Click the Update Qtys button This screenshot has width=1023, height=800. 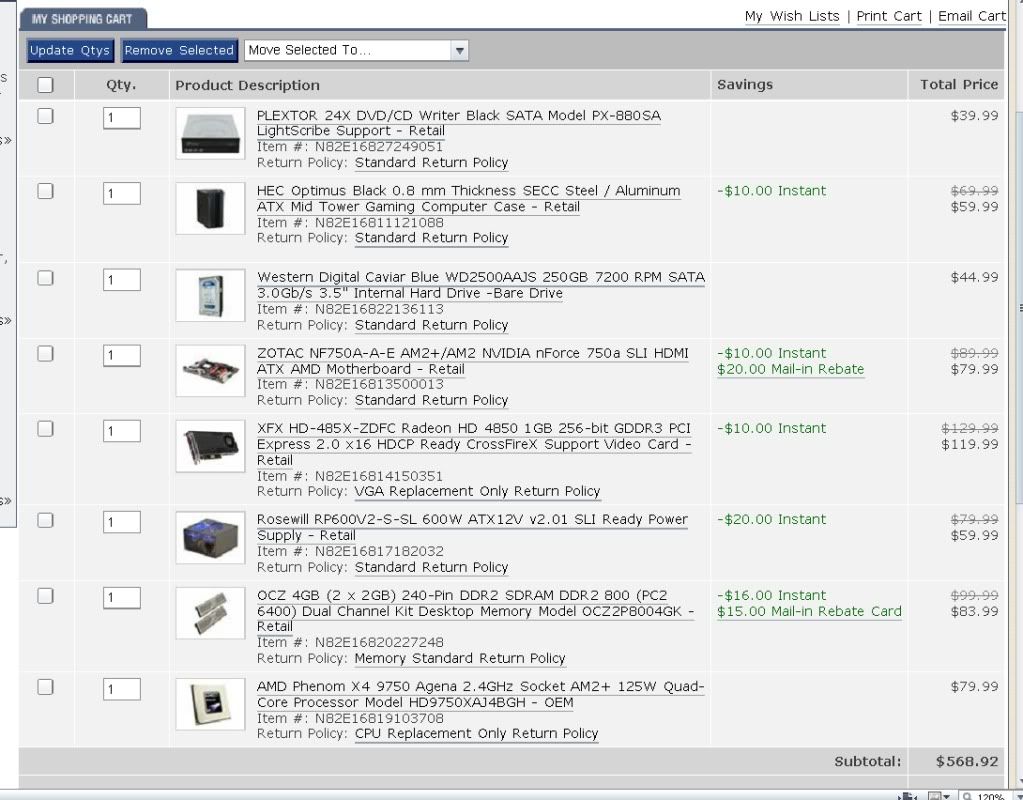tap(68, 50)
